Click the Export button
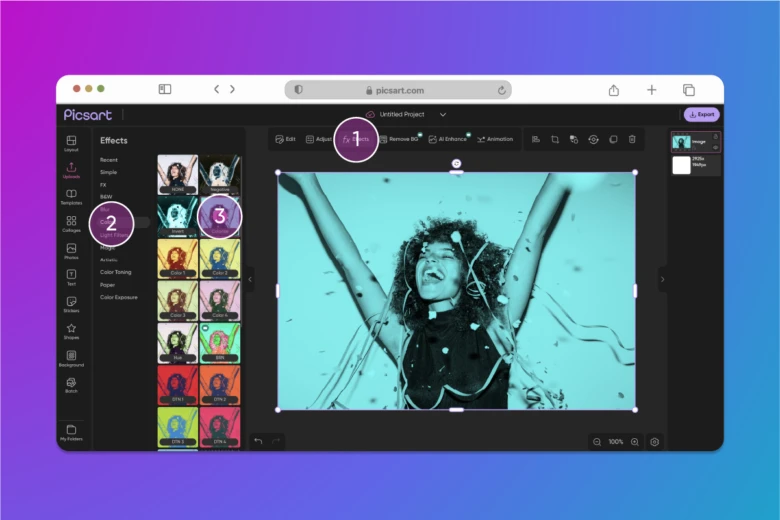This screenshot has height=520, width=780. [x=701, y=114]
